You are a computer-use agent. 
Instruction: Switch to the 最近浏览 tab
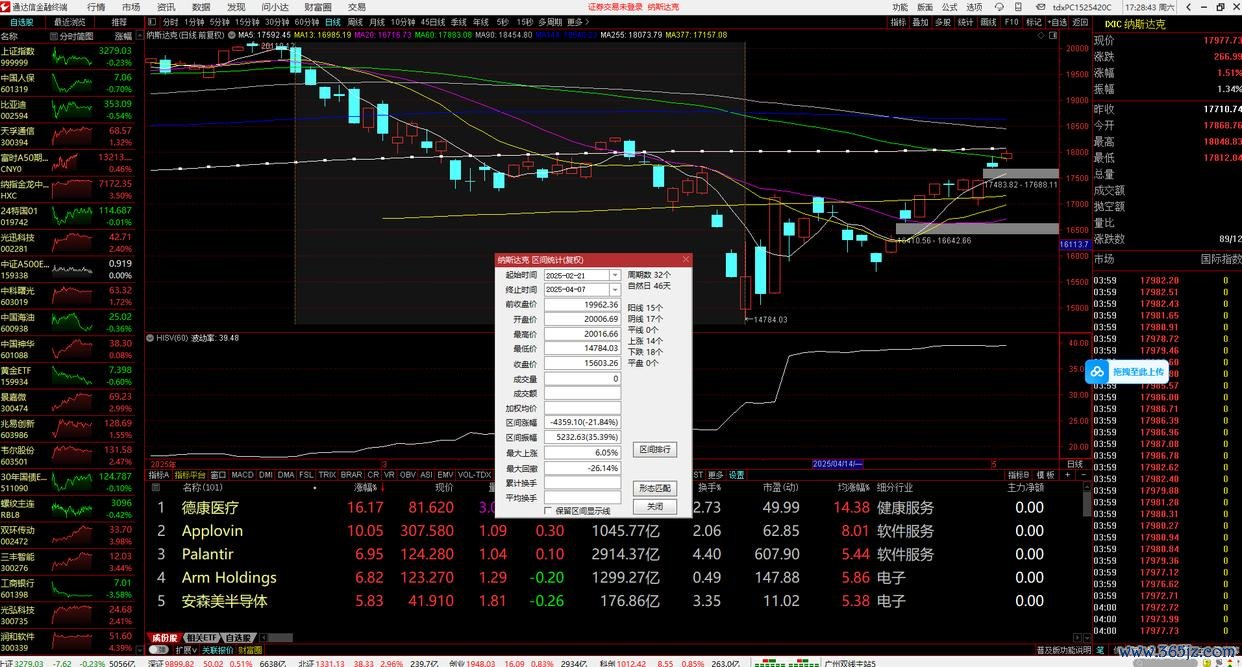click(x=70, y=21)
